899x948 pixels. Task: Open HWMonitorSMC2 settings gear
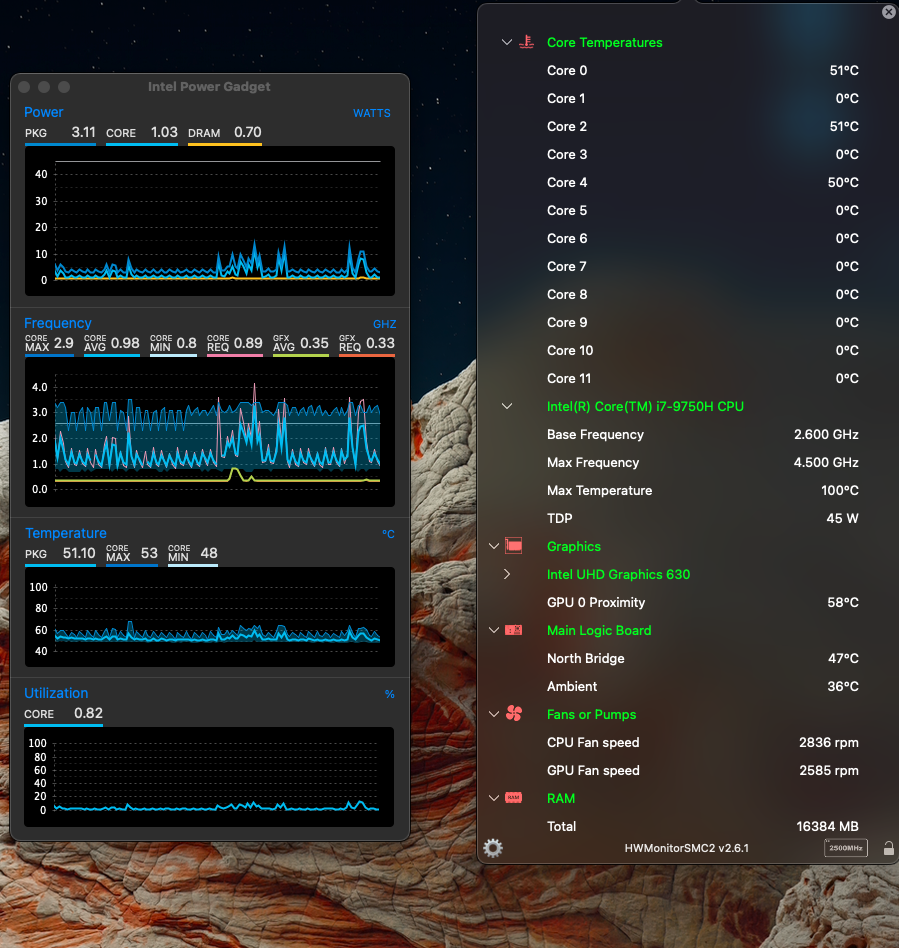tap(493, 848)
